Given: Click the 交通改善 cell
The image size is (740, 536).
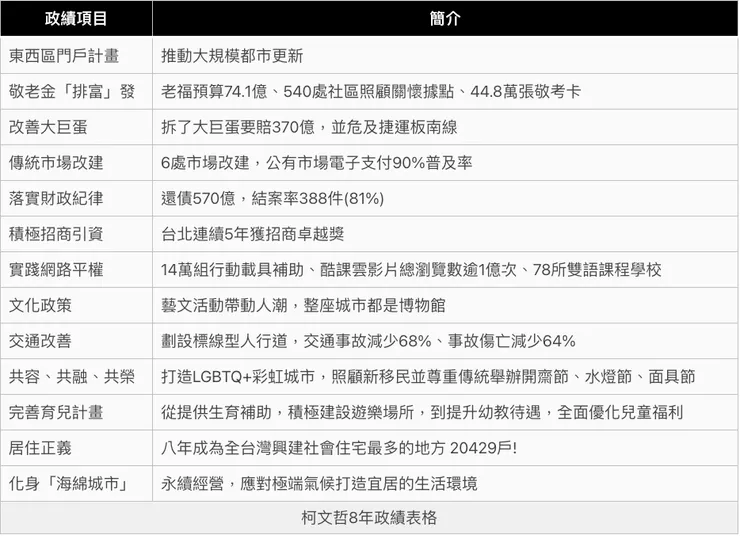Looking at the screenshot, I should pyautogui.click(x=76, y=341).
